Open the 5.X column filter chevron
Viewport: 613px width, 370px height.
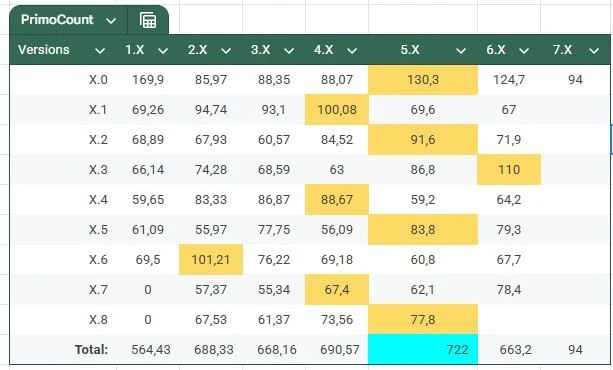click(x=461, y=50)
